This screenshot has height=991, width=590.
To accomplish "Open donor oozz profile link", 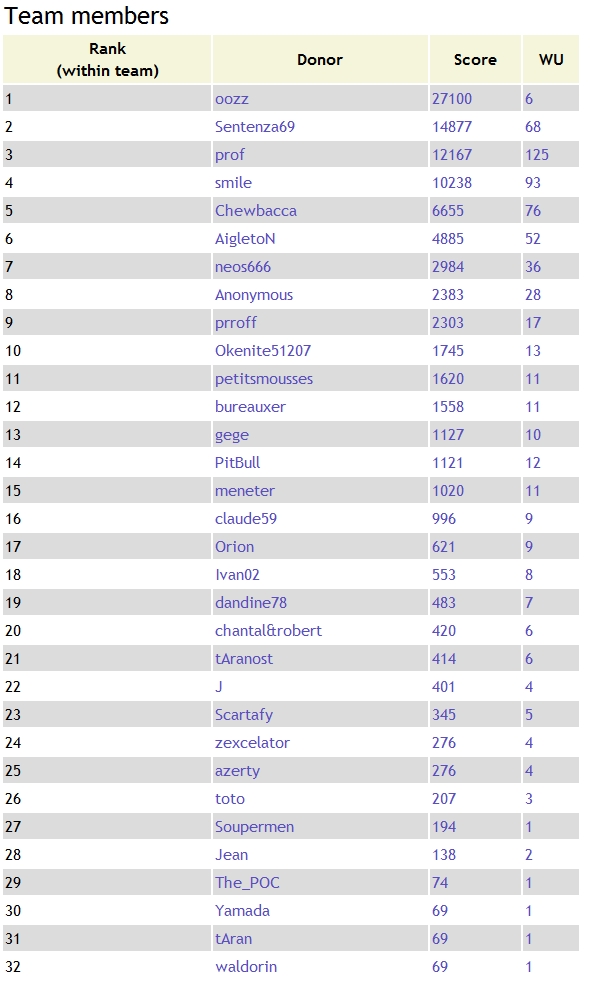I will (x=232, y=99).
